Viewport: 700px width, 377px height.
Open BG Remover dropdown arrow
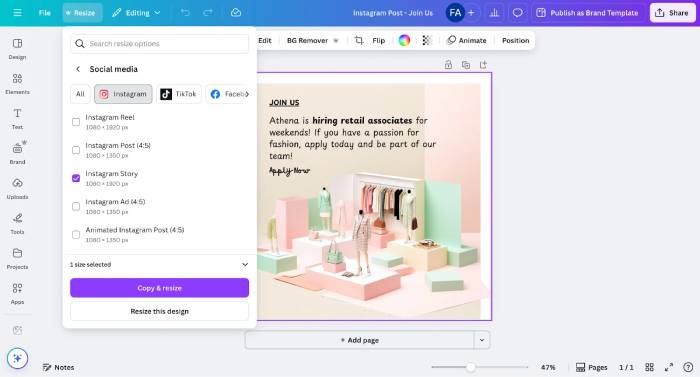[336, 41]
